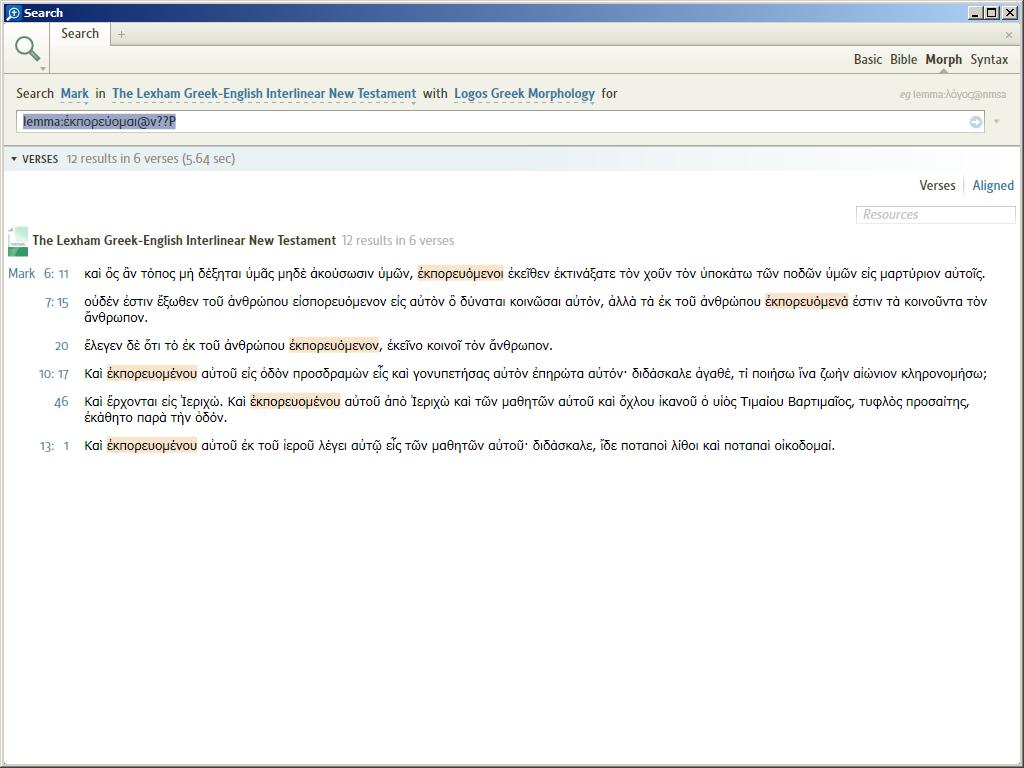Maximize the Search window

(991, 12)
